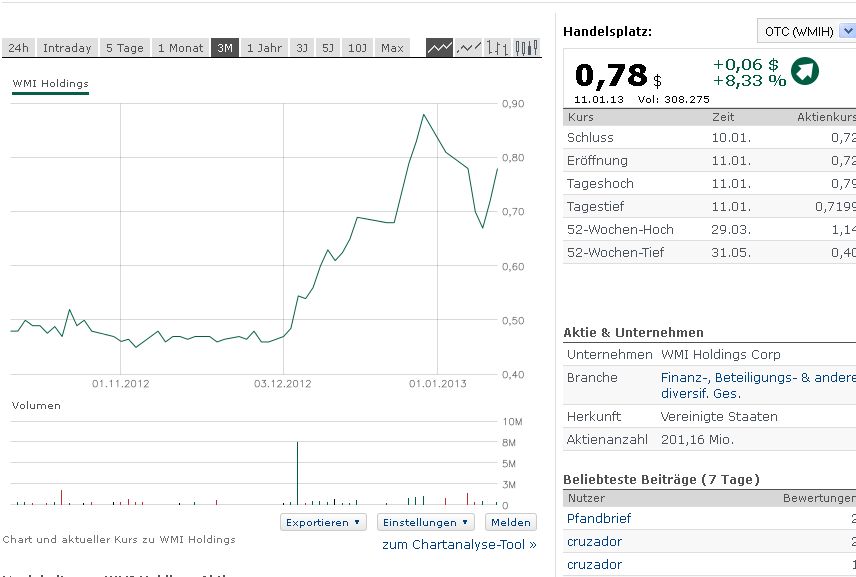This screenshot has width=856, height=577.
Task: Open the first cruzador user link
Action: (x=594, y=542)
